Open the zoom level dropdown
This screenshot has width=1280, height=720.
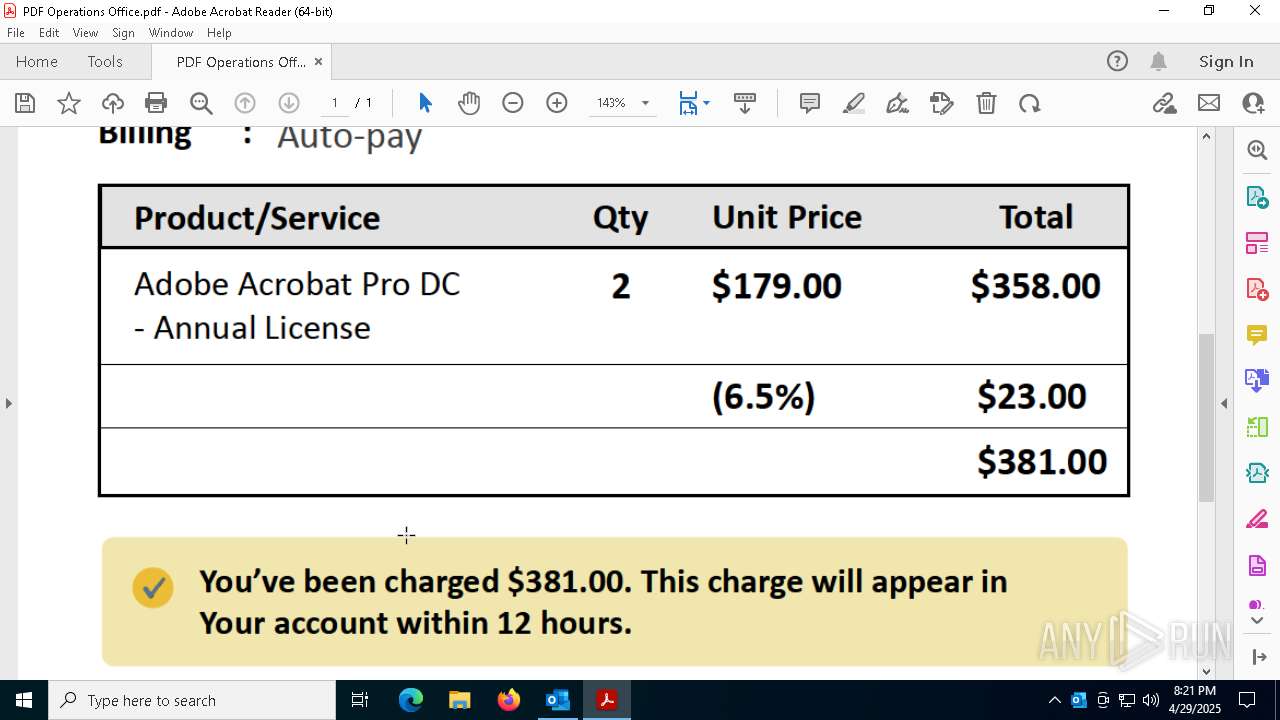pos(645,103)
